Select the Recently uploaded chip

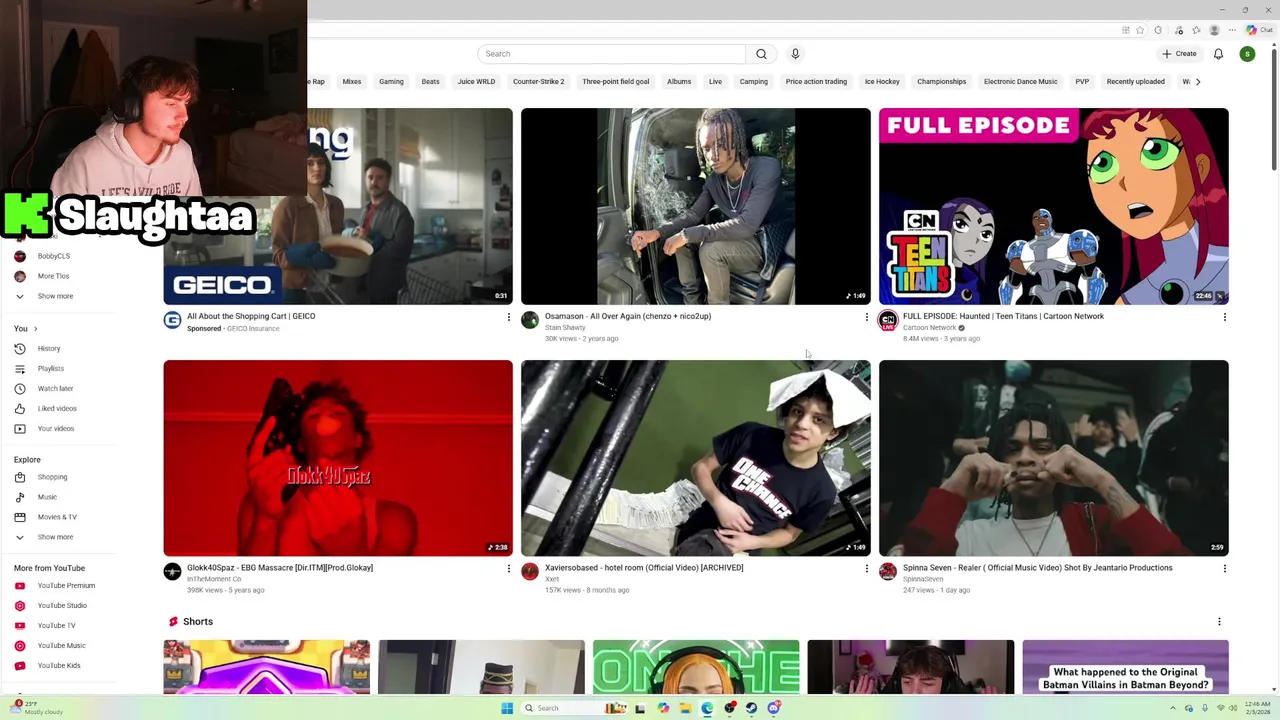[1135, 82]
